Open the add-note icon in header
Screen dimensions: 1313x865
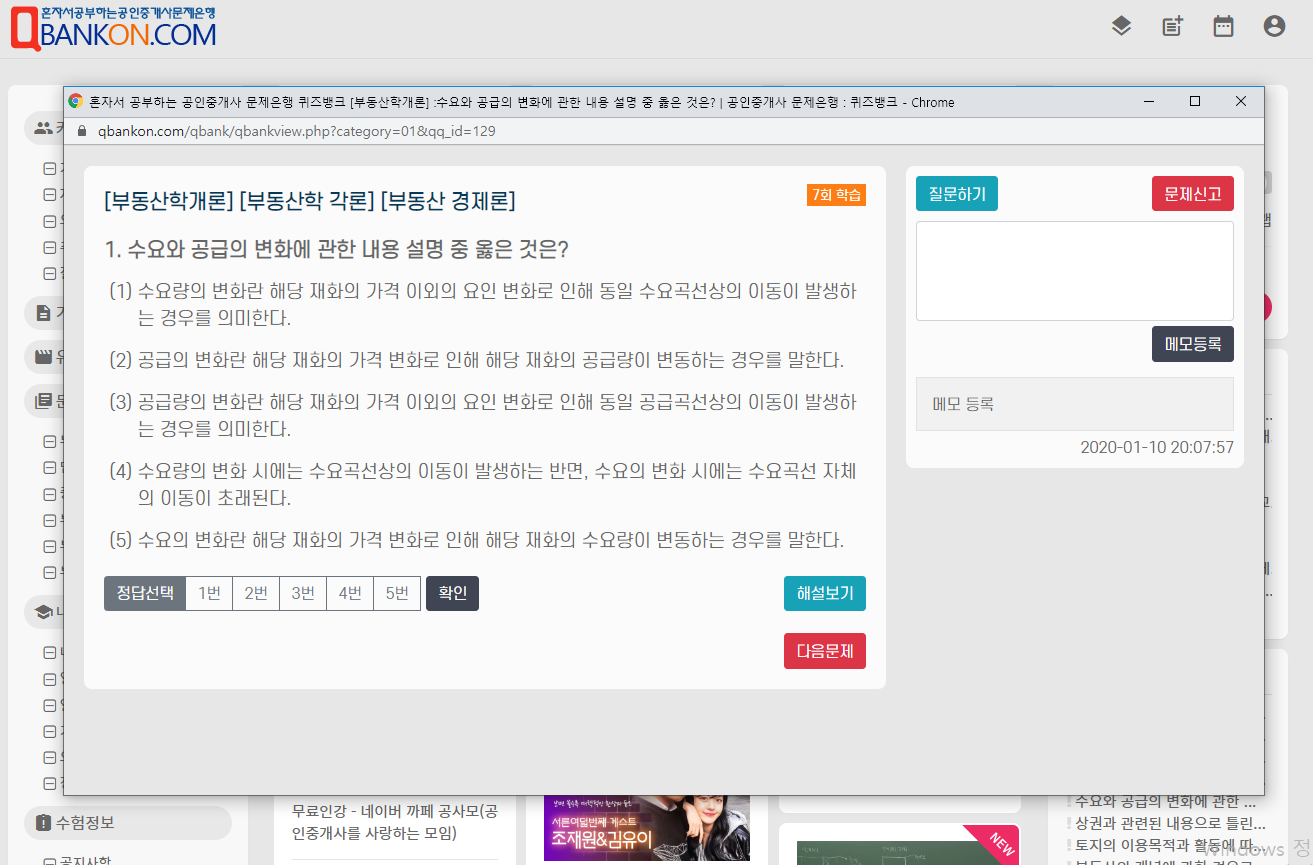coord(1172,27)
